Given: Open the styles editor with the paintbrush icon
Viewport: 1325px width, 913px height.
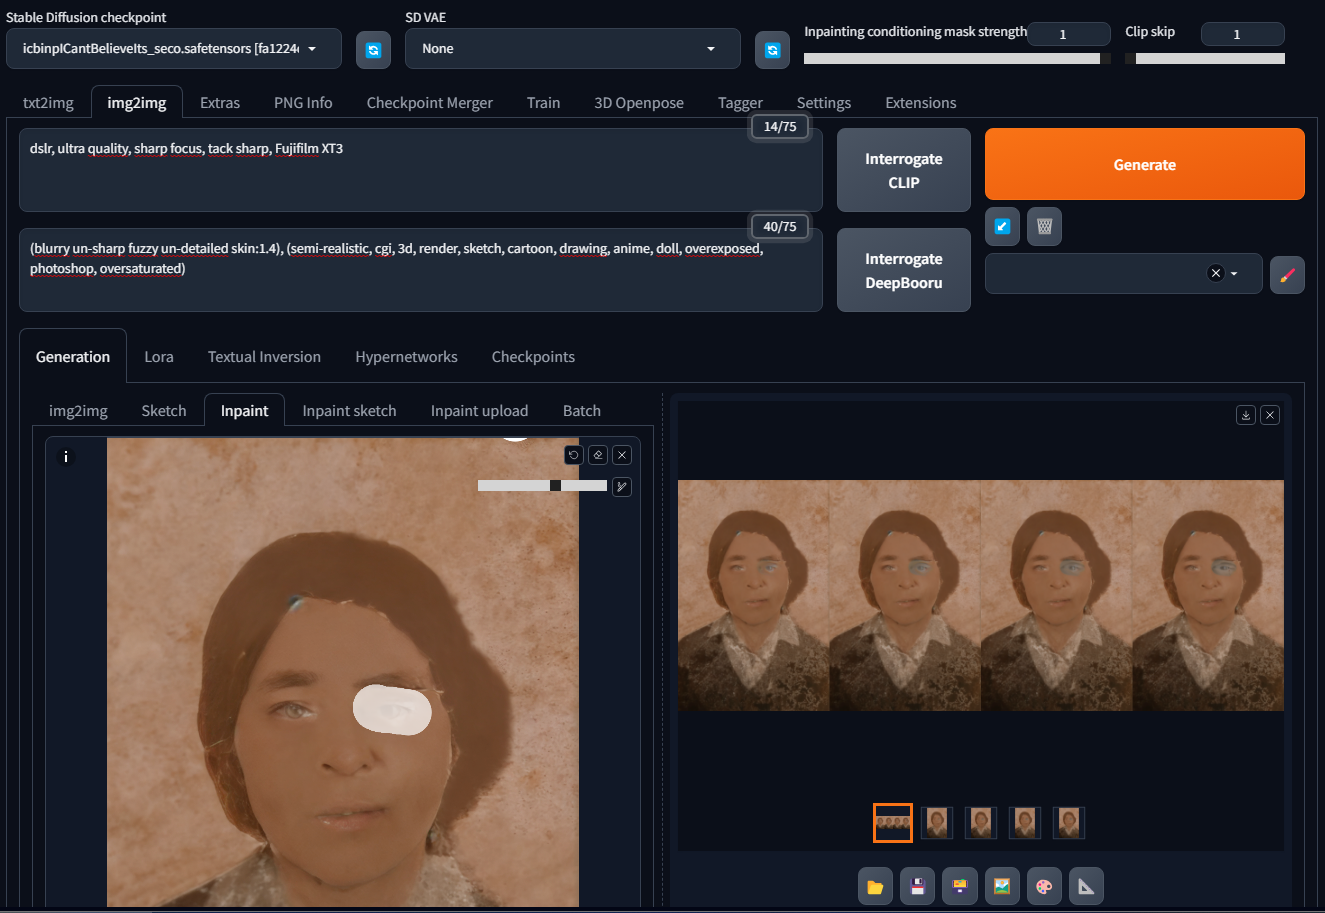Looking at the screenshot, I should pos(1287,274).
